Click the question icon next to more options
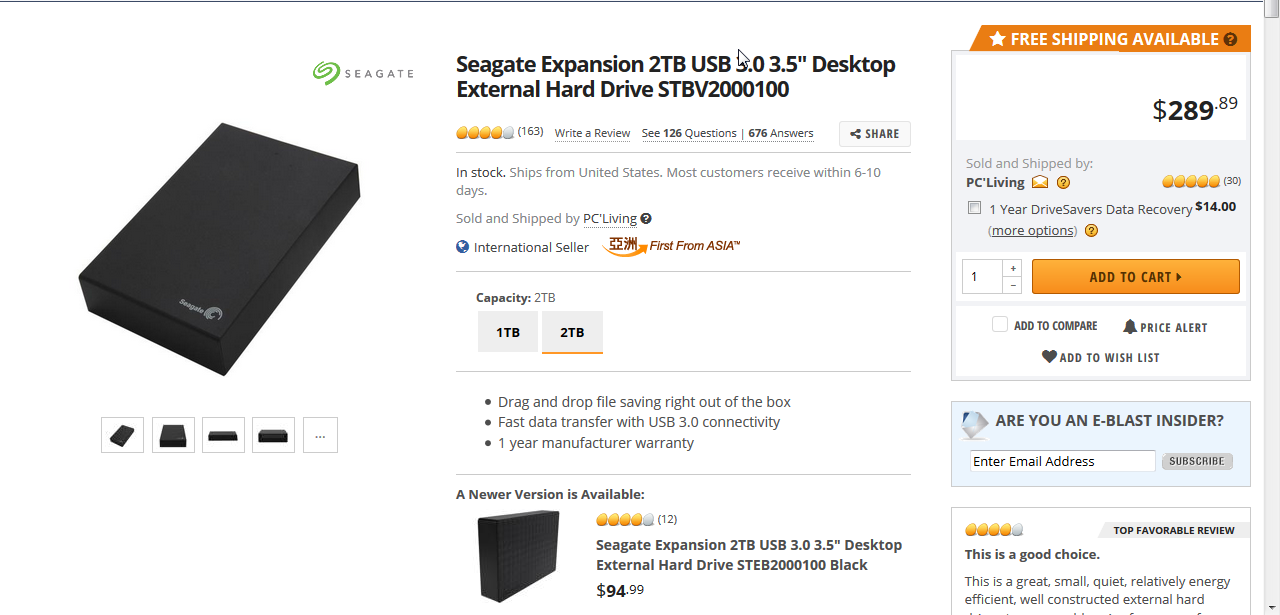The image size is (1280, 615). (1091, 231)
